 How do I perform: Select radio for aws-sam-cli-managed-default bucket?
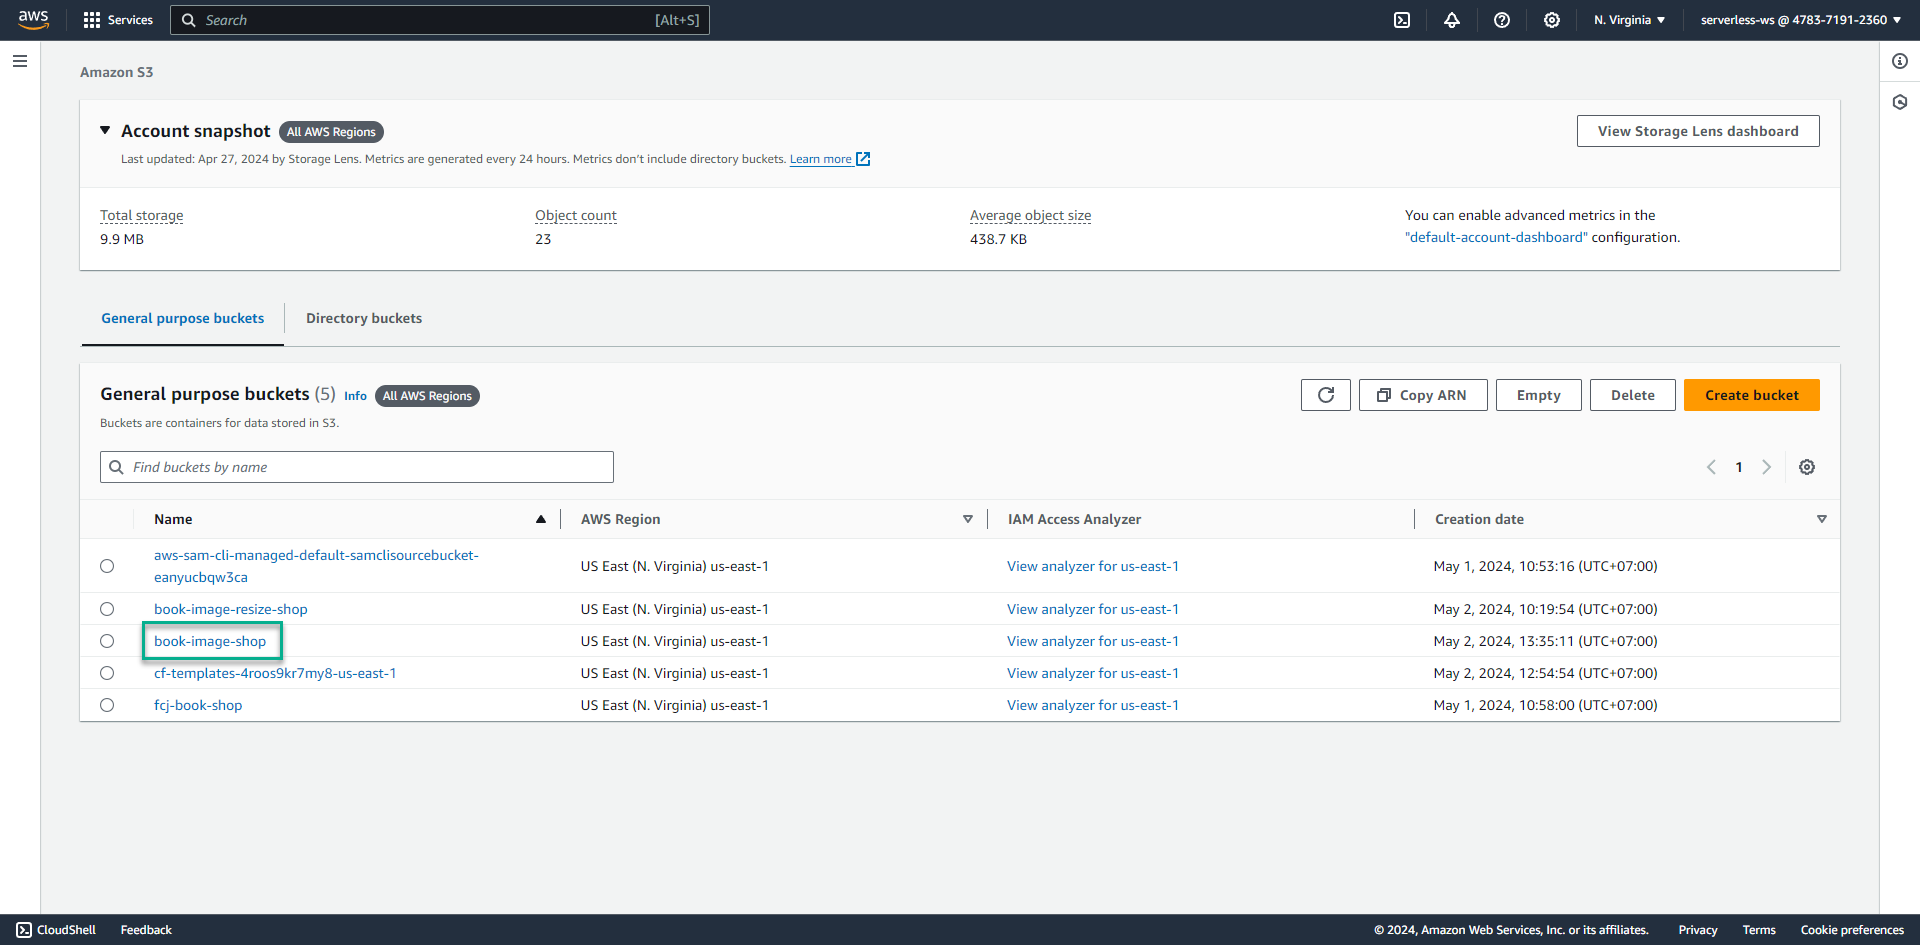click(107, 566)
